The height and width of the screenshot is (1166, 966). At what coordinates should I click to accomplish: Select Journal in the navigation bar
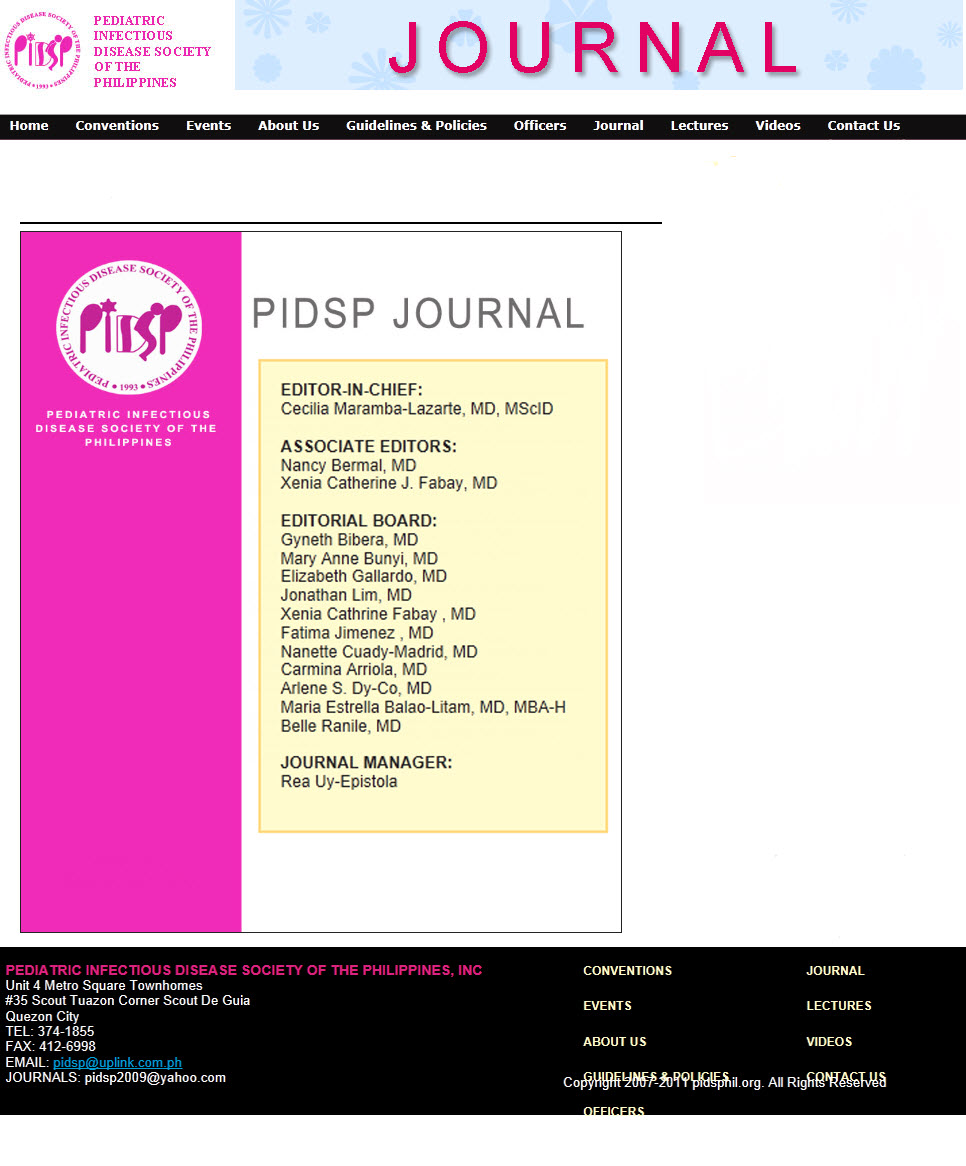tap(618, 126)
